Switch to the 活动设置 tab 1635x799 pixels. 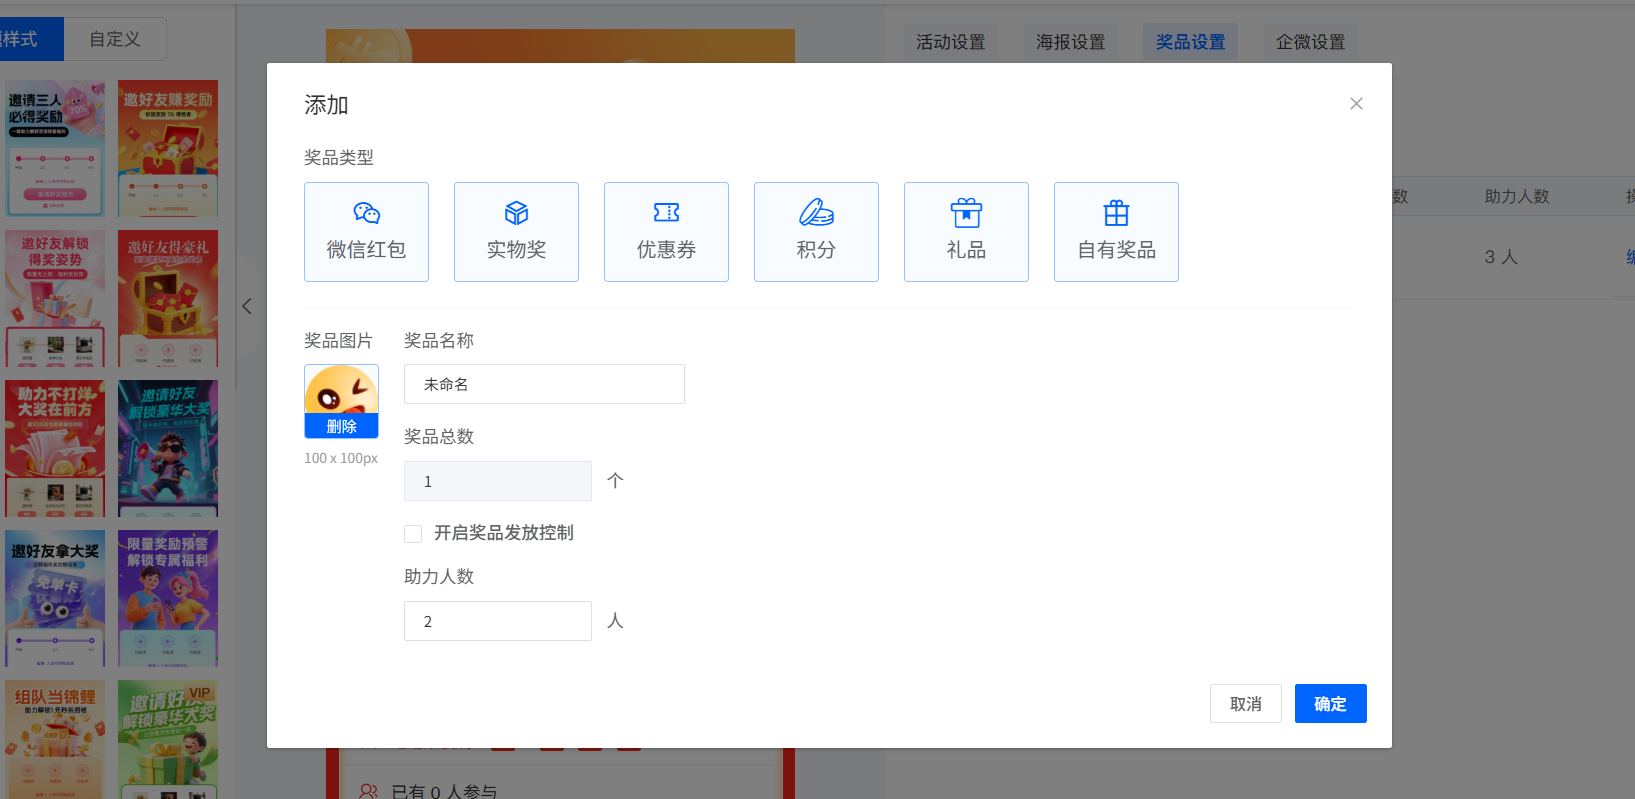[x=950, y=42]
